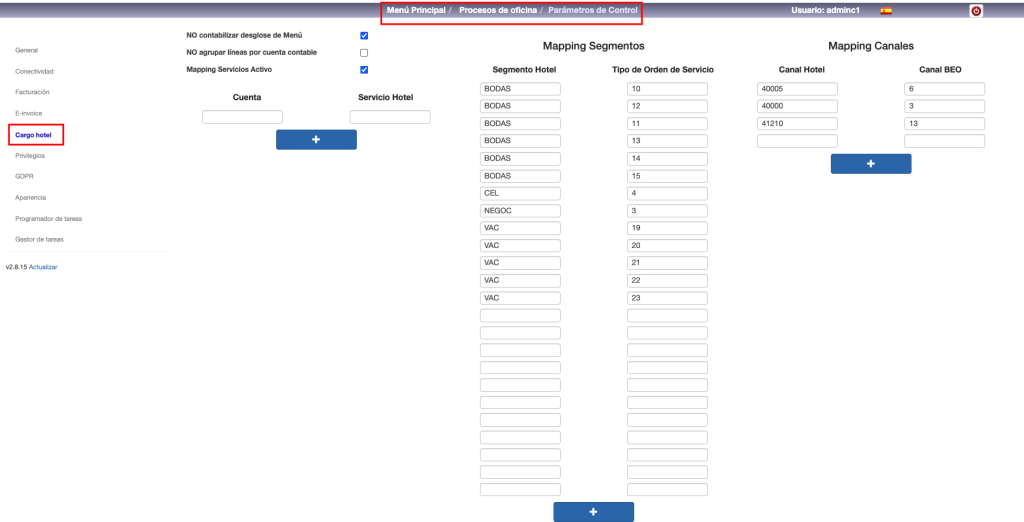Enable NO agrupar líneas por cuenta contable
Viewport: 1024px width, 522px height.
click(x=364, y=53)
